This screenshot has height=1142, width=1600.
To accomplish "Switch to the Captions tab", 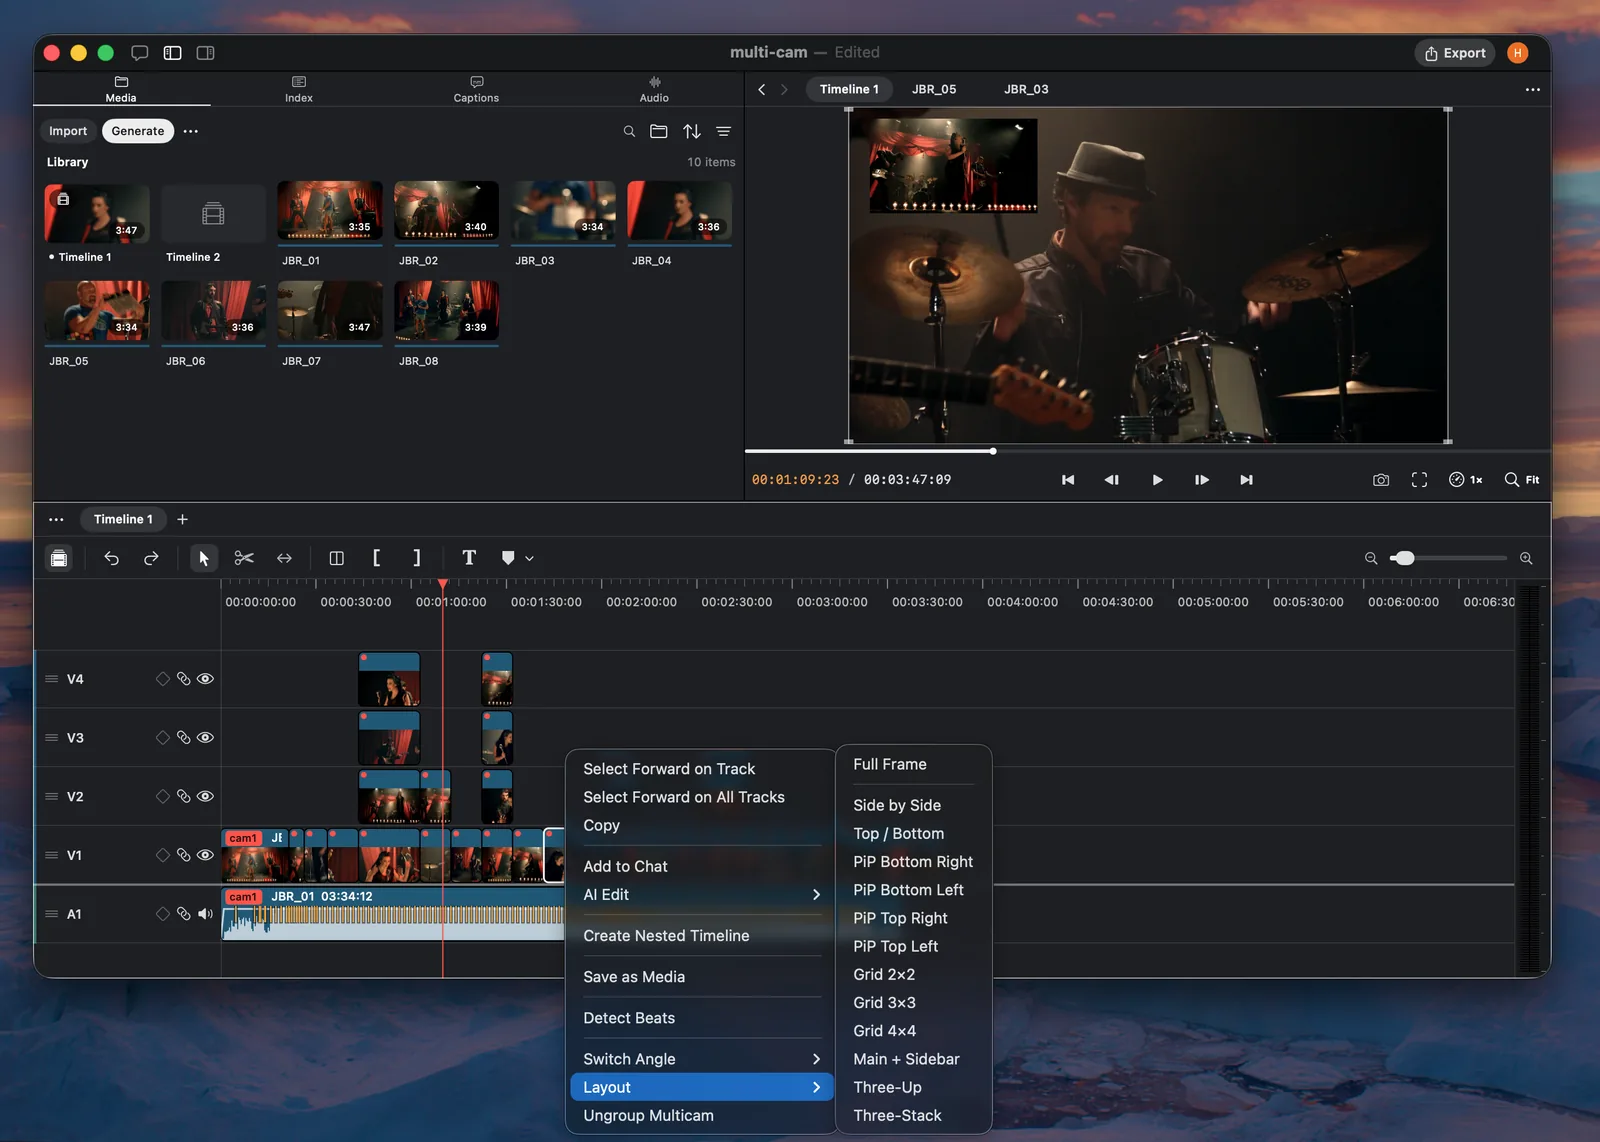I will (476, 89).
